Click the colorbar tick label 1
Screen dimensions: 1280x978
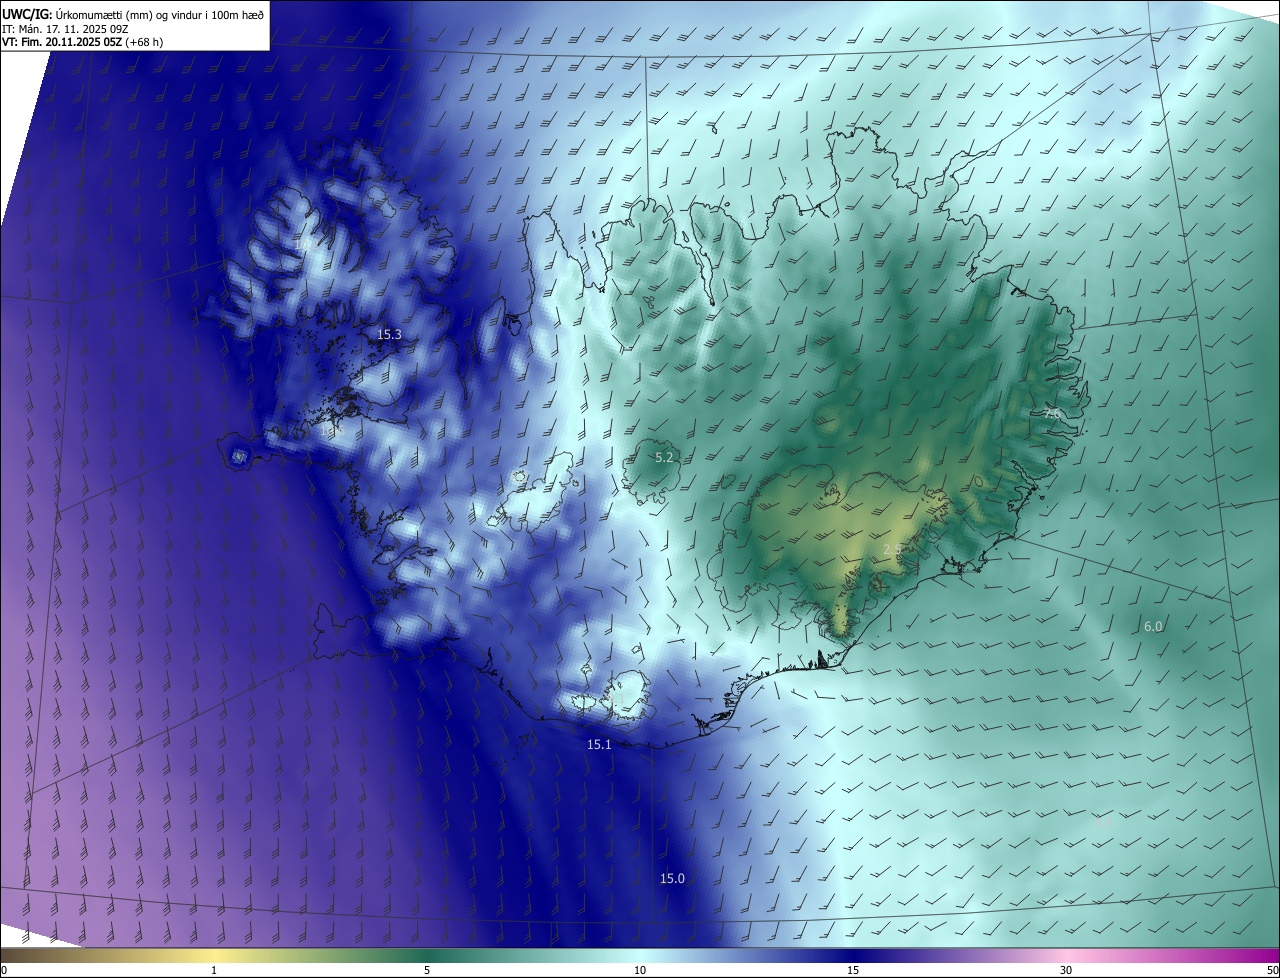[x=214, y=970]
